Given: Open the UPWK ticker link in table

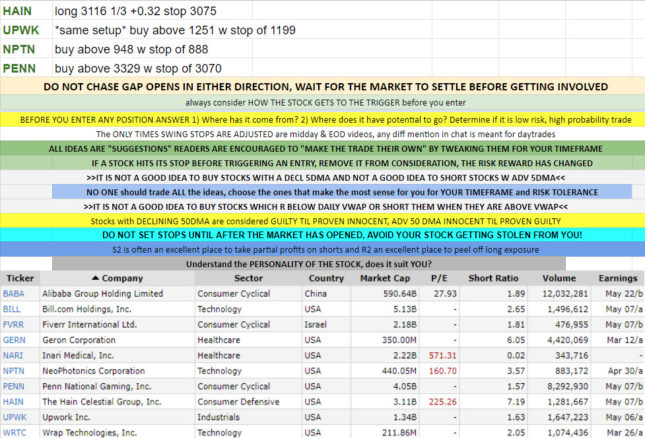Looking at the screenshot, I should [x=15, y=417].
